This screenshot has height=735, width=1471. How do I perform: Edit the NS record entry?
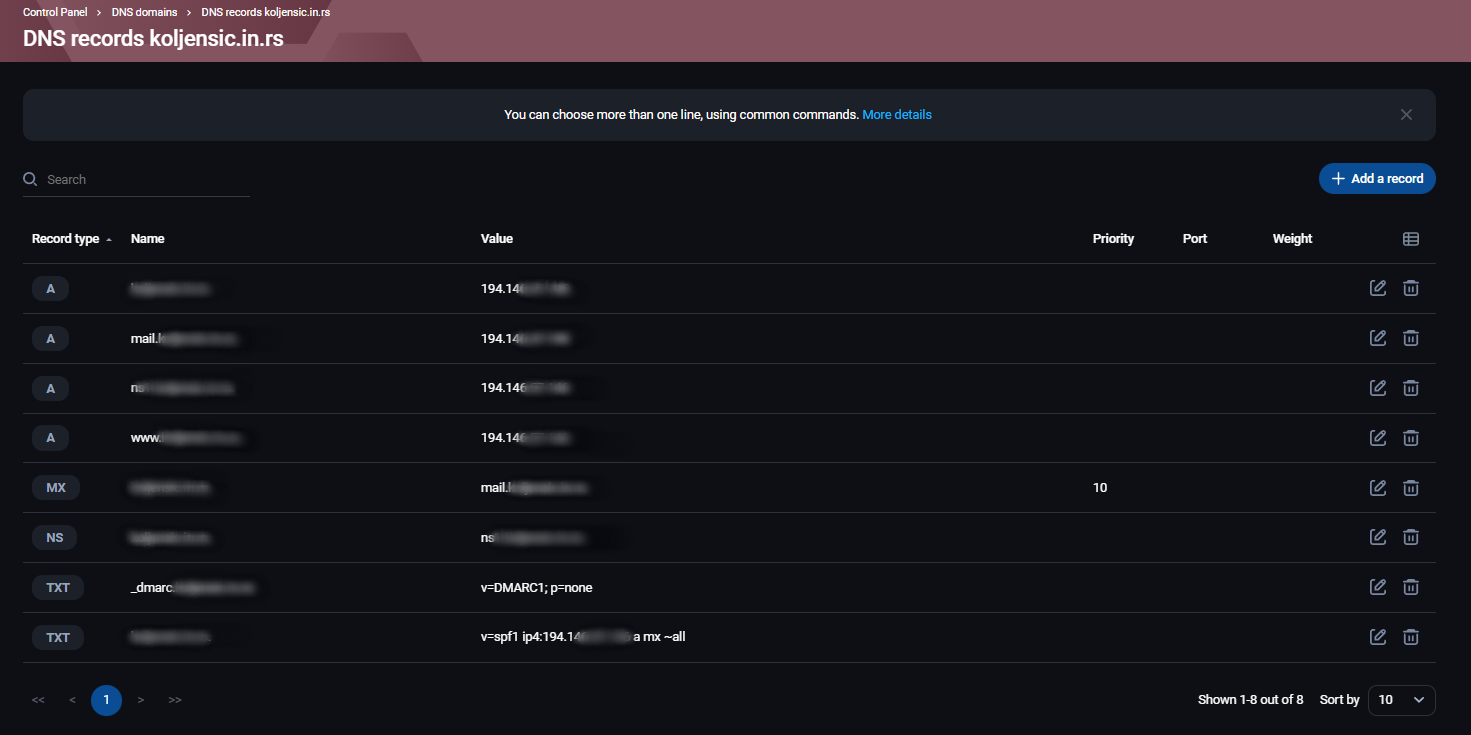click(x=1377, y=537)
